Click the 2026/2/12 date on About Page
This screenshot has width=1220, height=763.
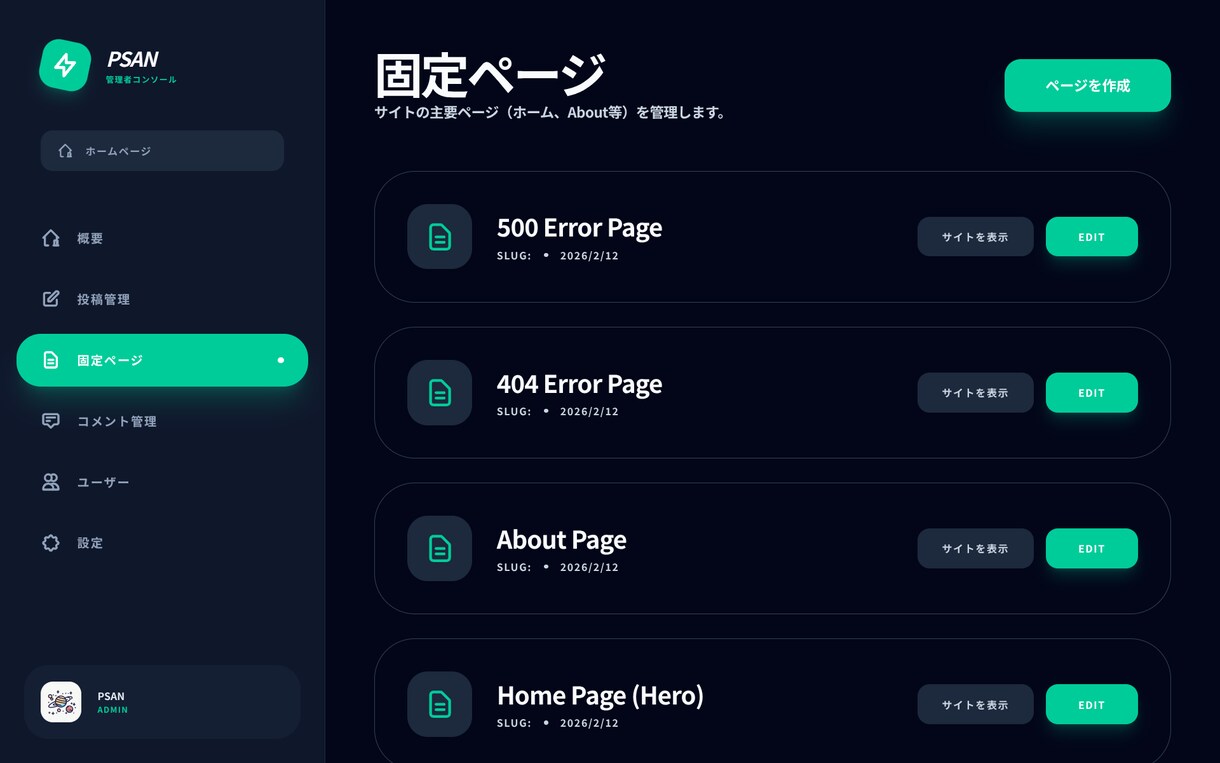[589, 567]
